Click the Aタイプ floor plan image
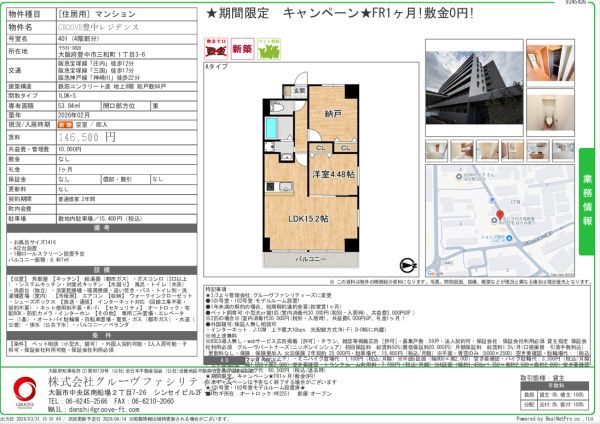 point(311,170)
